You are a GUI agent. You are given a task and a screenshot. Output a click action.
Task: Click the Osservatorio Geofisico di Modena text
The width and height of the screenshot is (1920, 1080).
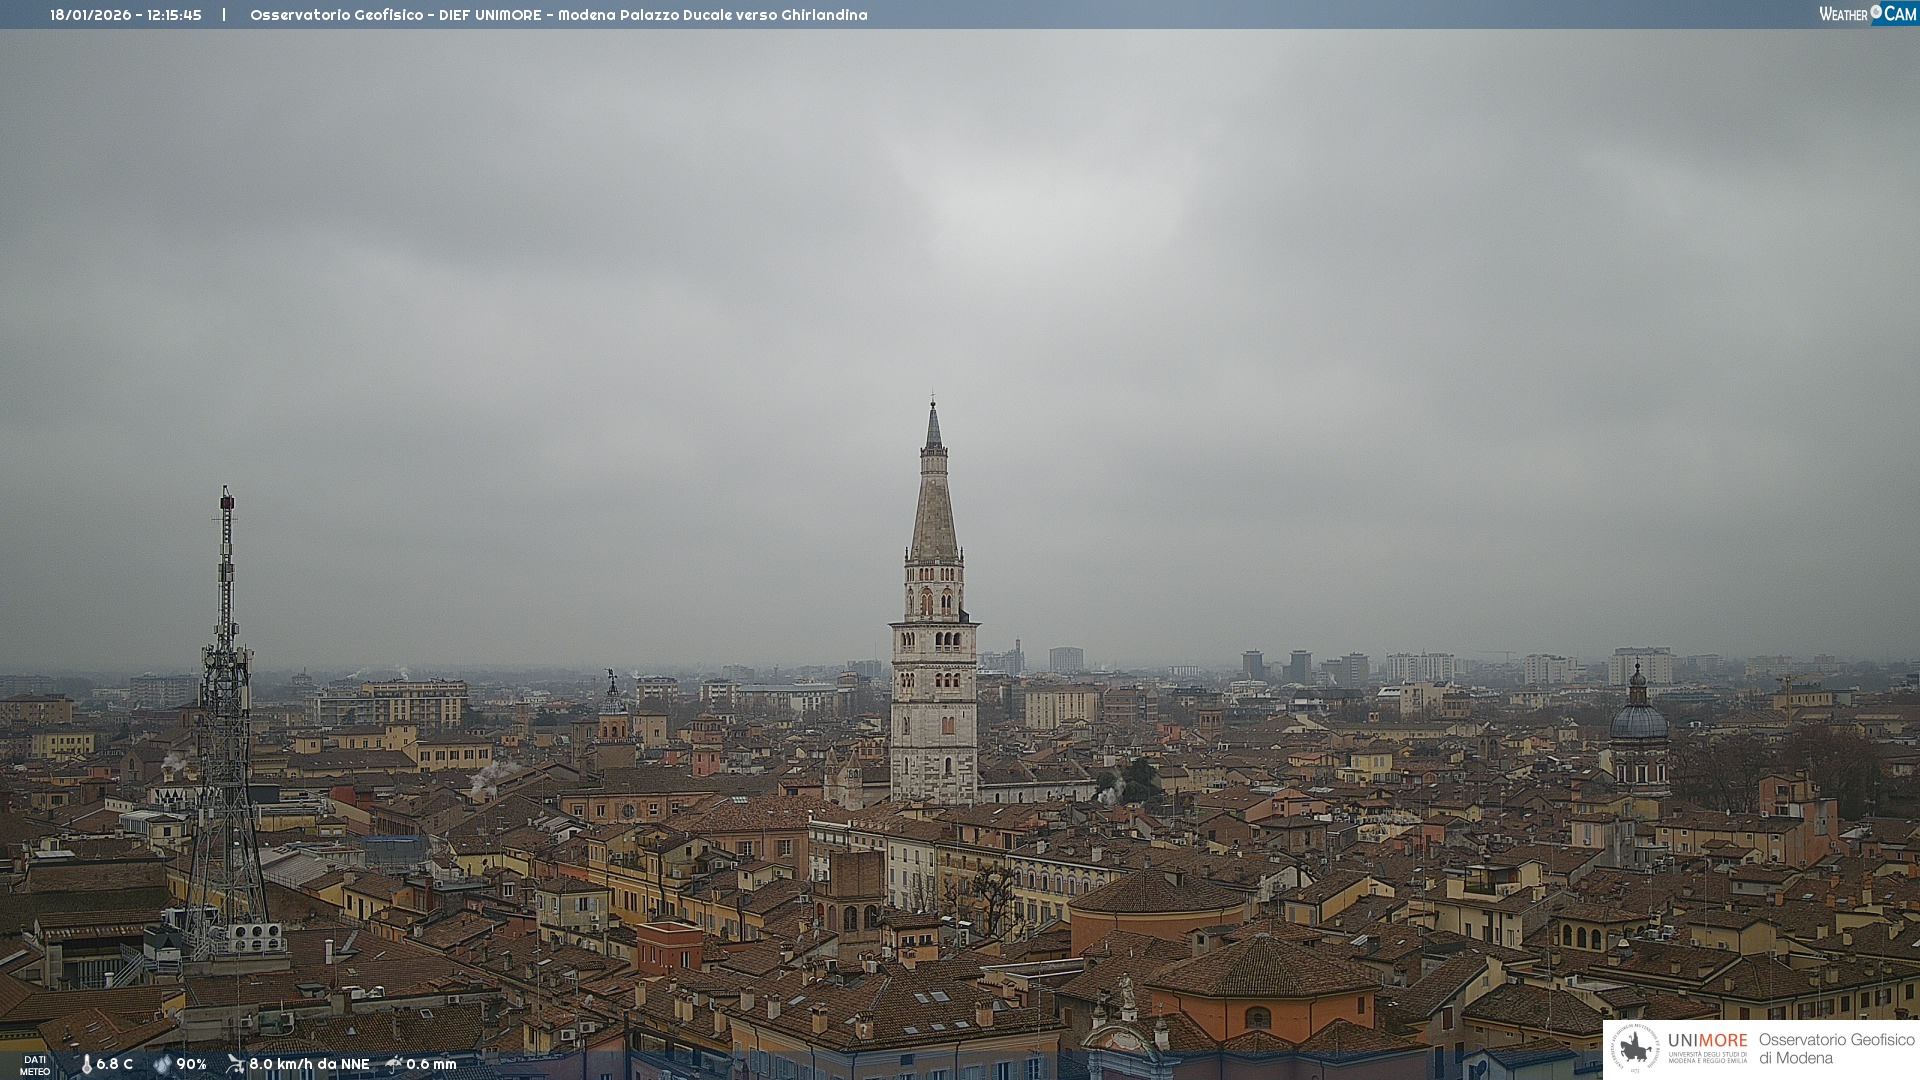[x=1836, y=1049]
